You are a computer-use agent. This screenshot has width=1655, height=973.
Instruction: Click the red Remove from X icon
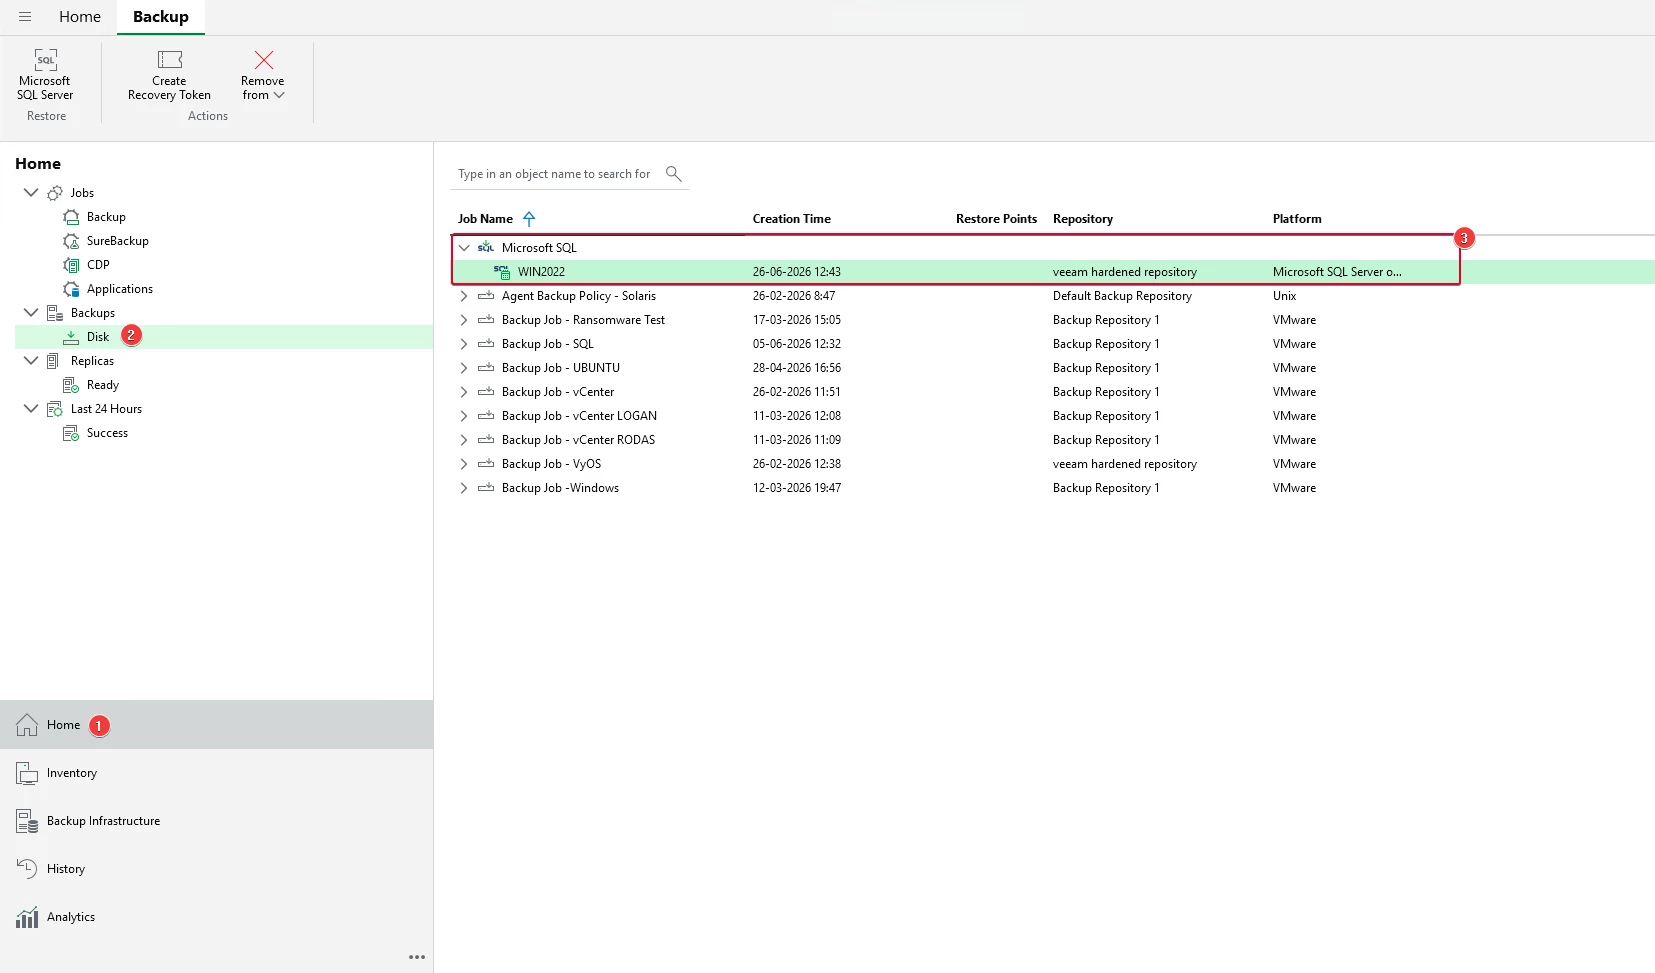click(264, 60)
